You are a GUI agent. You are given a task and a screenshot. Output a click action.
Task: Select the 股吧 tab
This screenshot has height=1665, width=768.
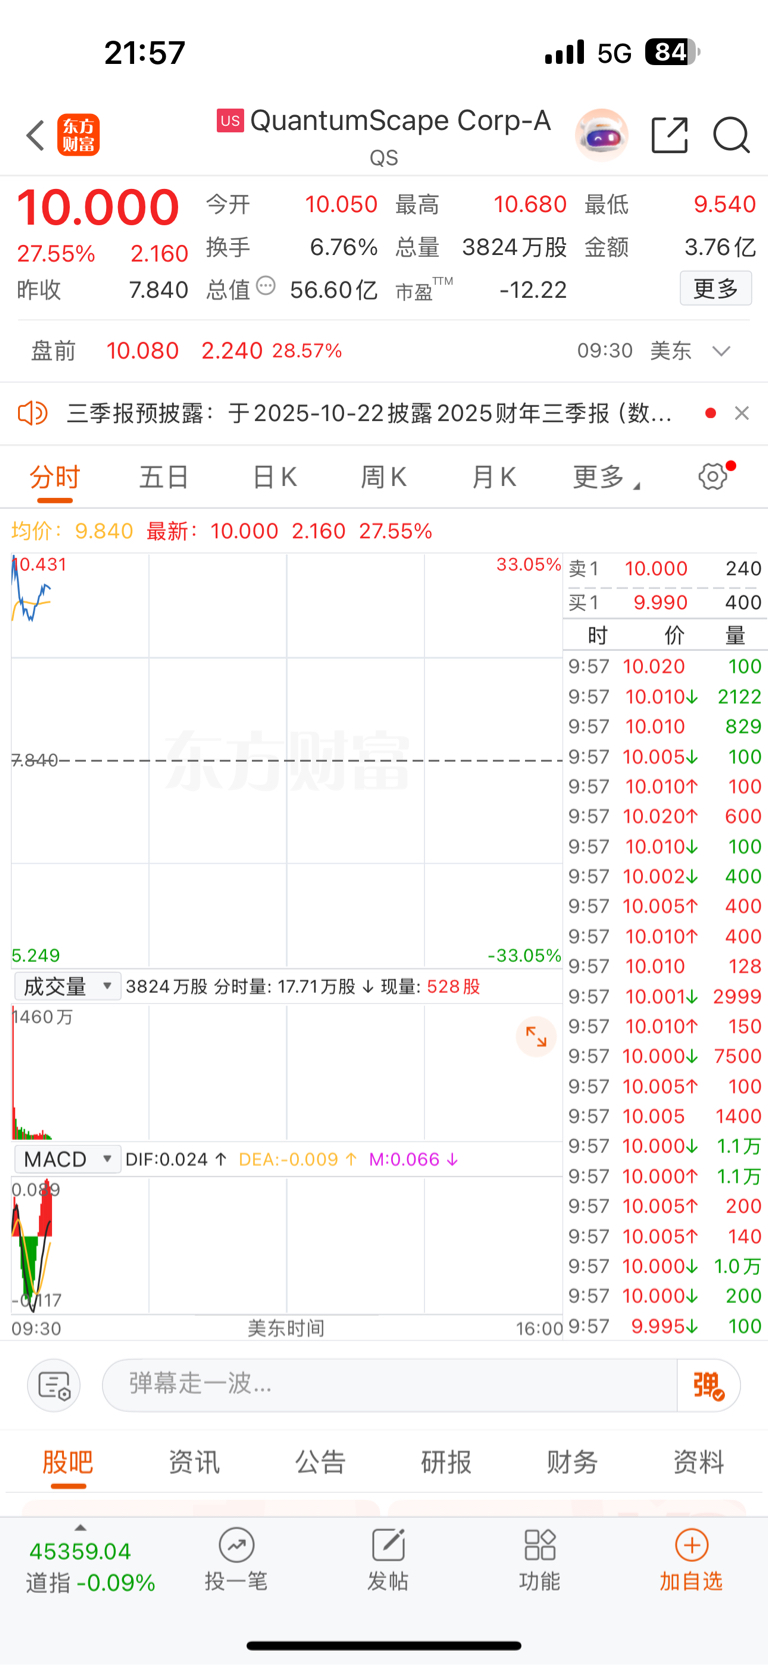68,1462
